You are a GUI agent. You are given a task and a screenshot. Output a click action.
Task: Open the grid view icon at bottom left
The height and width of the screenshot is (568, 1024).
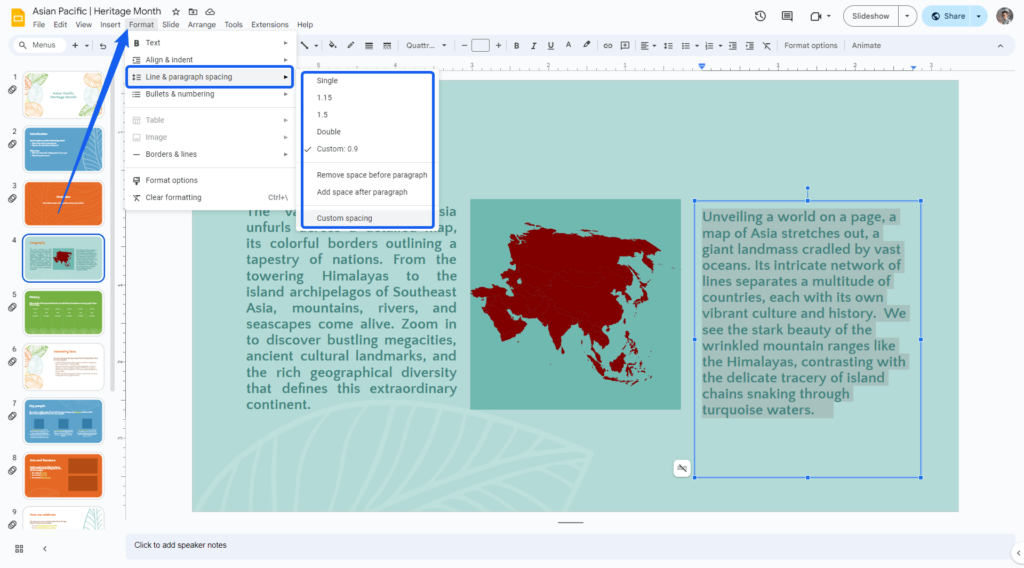pos(19,548)
